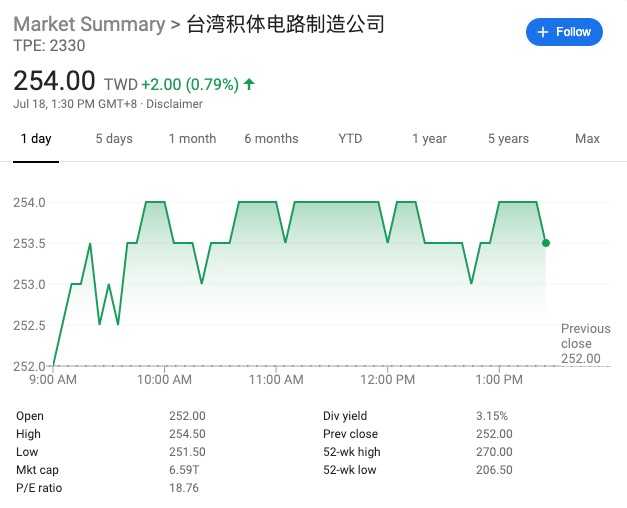
Task: Click the Previous close 252.00 label
Action: click(585, 344)
